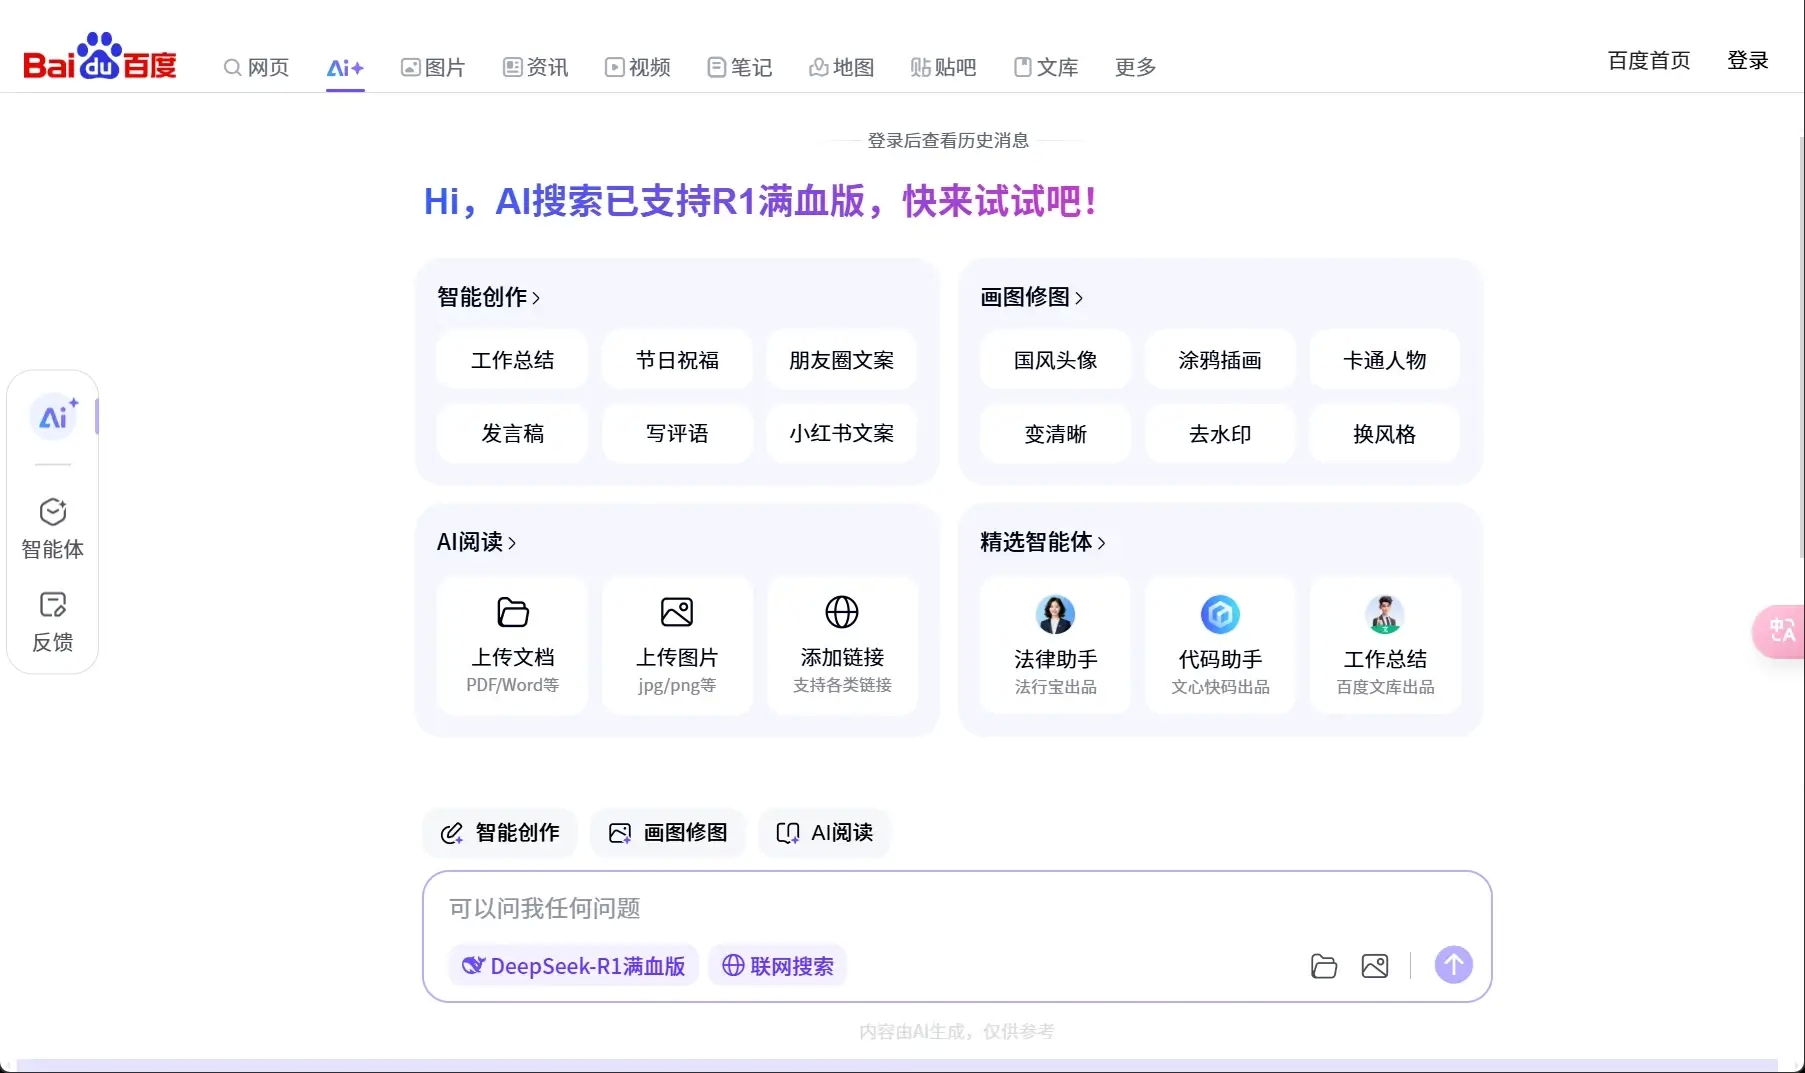Screen dimensions: 1805x1073
Task: Switch to the 视频 tab
Action: pyautogui.click(x=637, y=67)
